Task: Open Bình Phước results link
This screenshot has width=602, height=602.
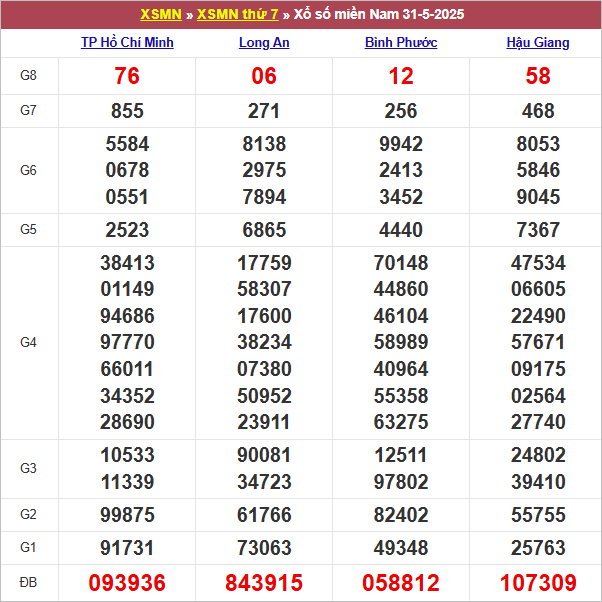Action: pos(401,42)
